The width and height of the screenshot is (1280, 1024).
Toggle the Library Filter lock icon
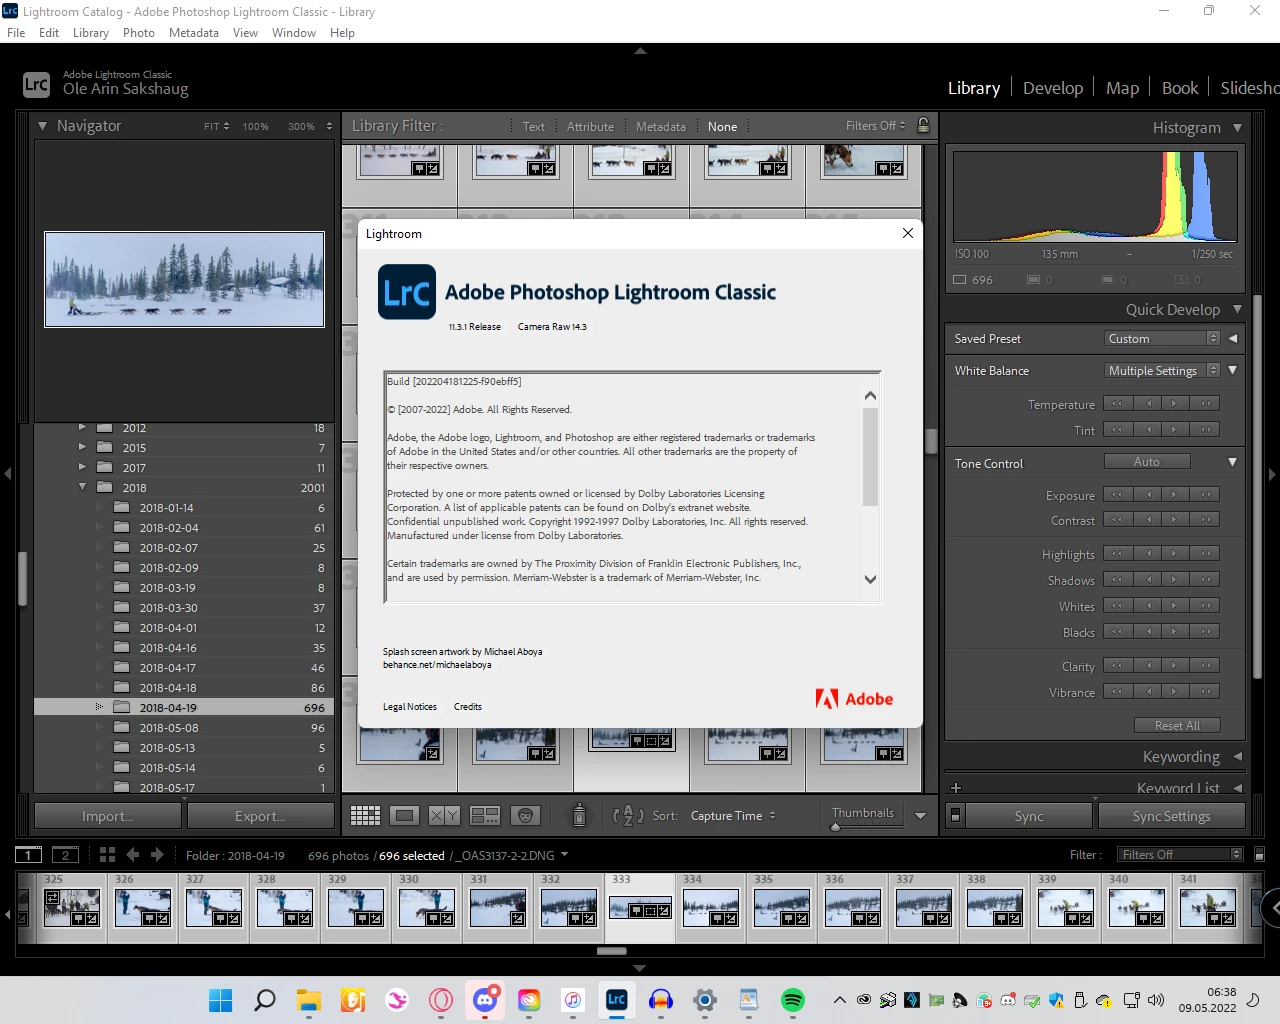(924, 126)
